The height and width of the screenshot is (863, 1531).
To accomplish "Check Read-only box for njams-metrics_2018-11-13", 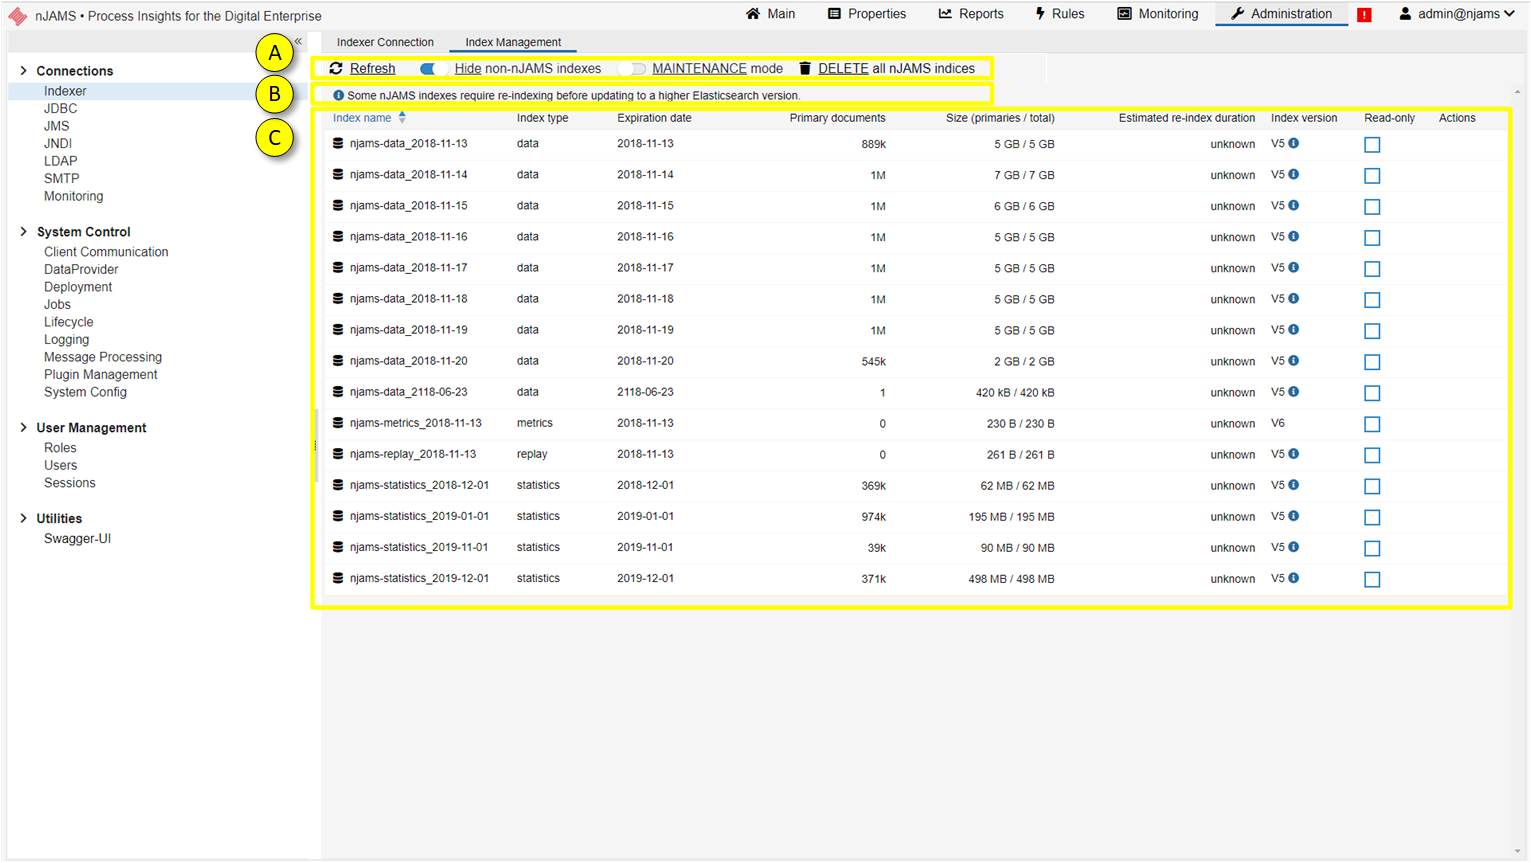I will click(x=1372, y=424).
